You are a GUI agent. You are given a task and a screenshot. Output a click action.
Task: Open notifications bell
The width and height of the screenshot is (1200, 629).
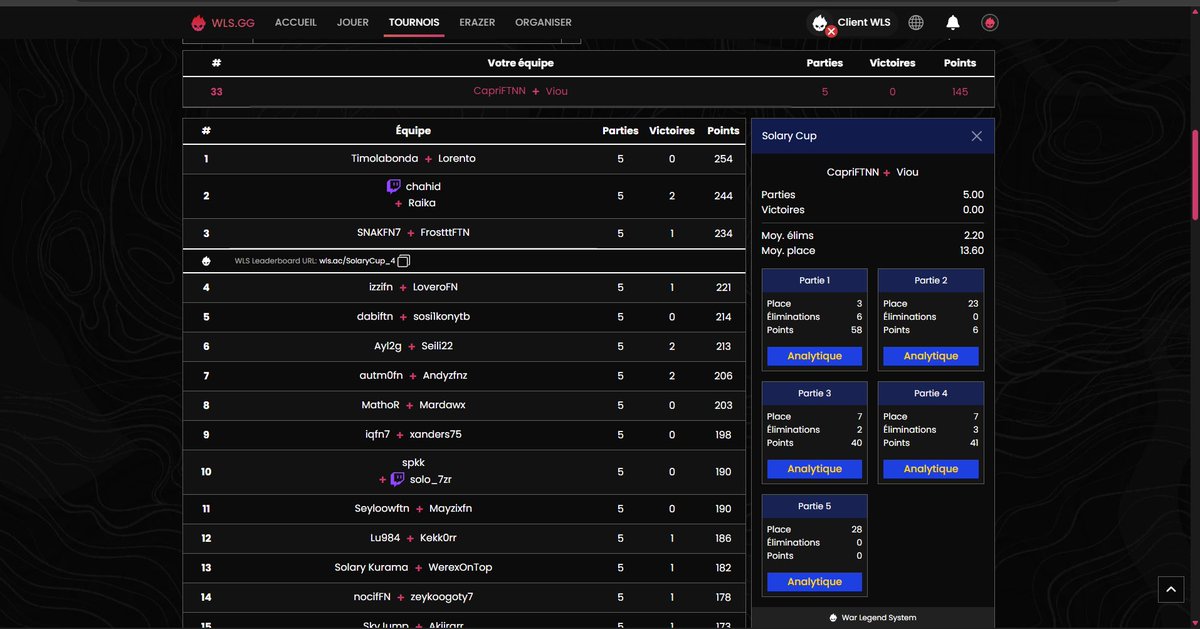953,22
